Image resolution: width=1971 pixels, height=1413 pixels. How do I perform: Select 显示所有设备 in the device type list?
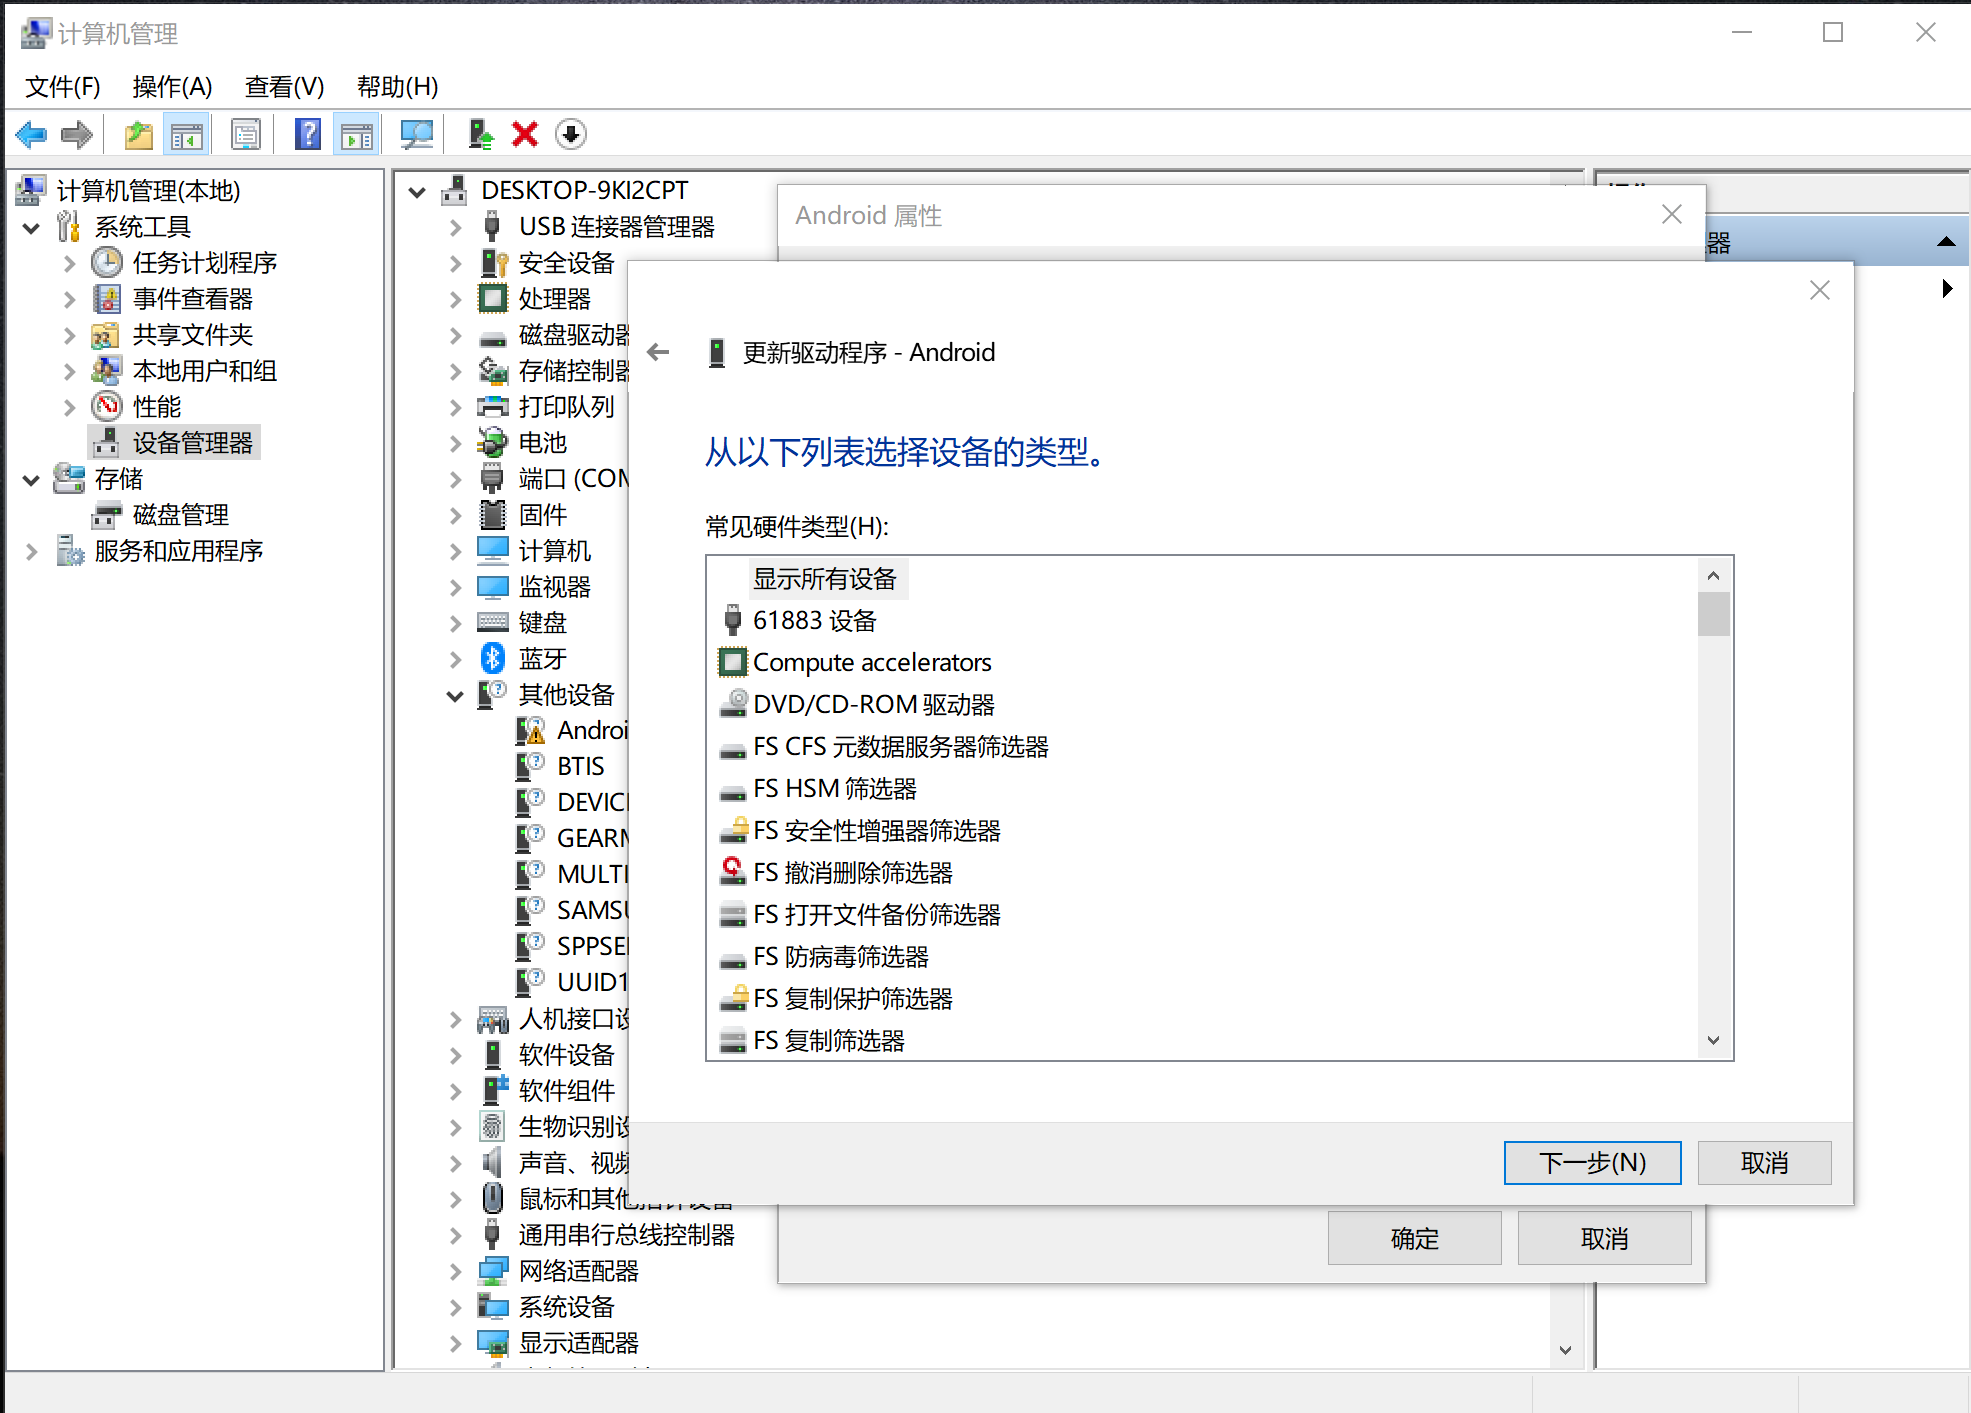coord(827,578)
